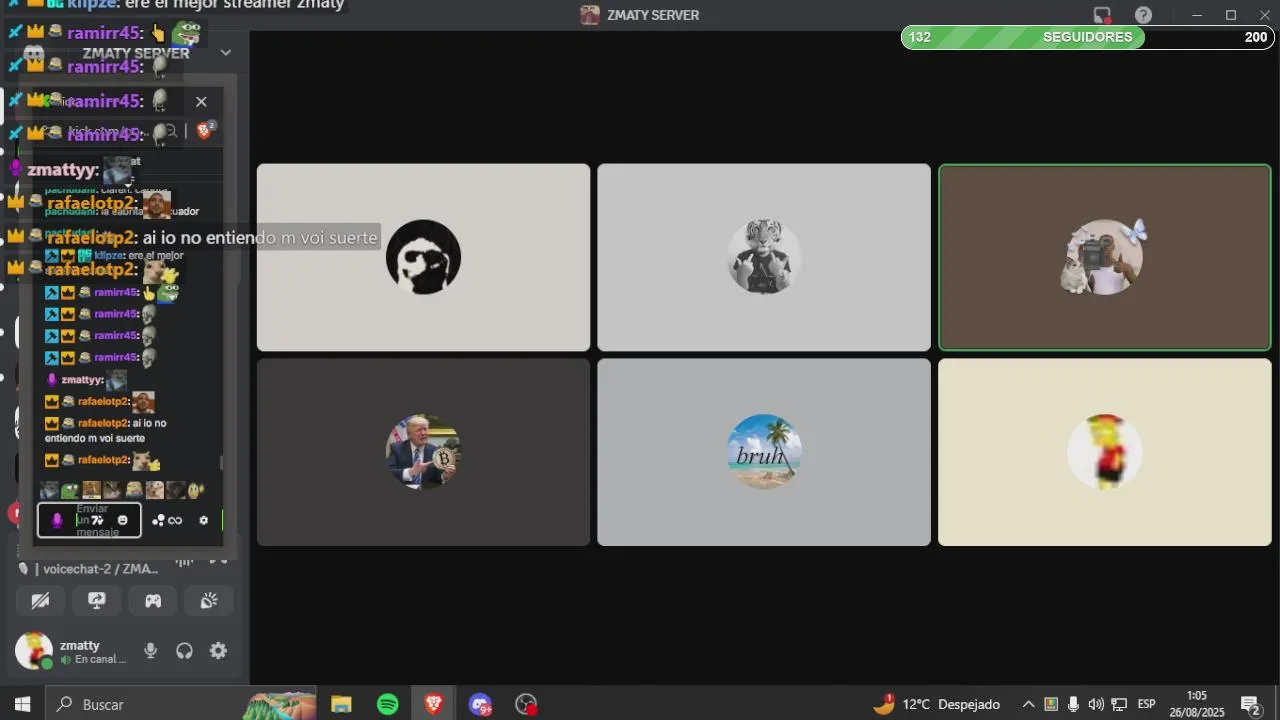Open network icon in system tray

1119,704
